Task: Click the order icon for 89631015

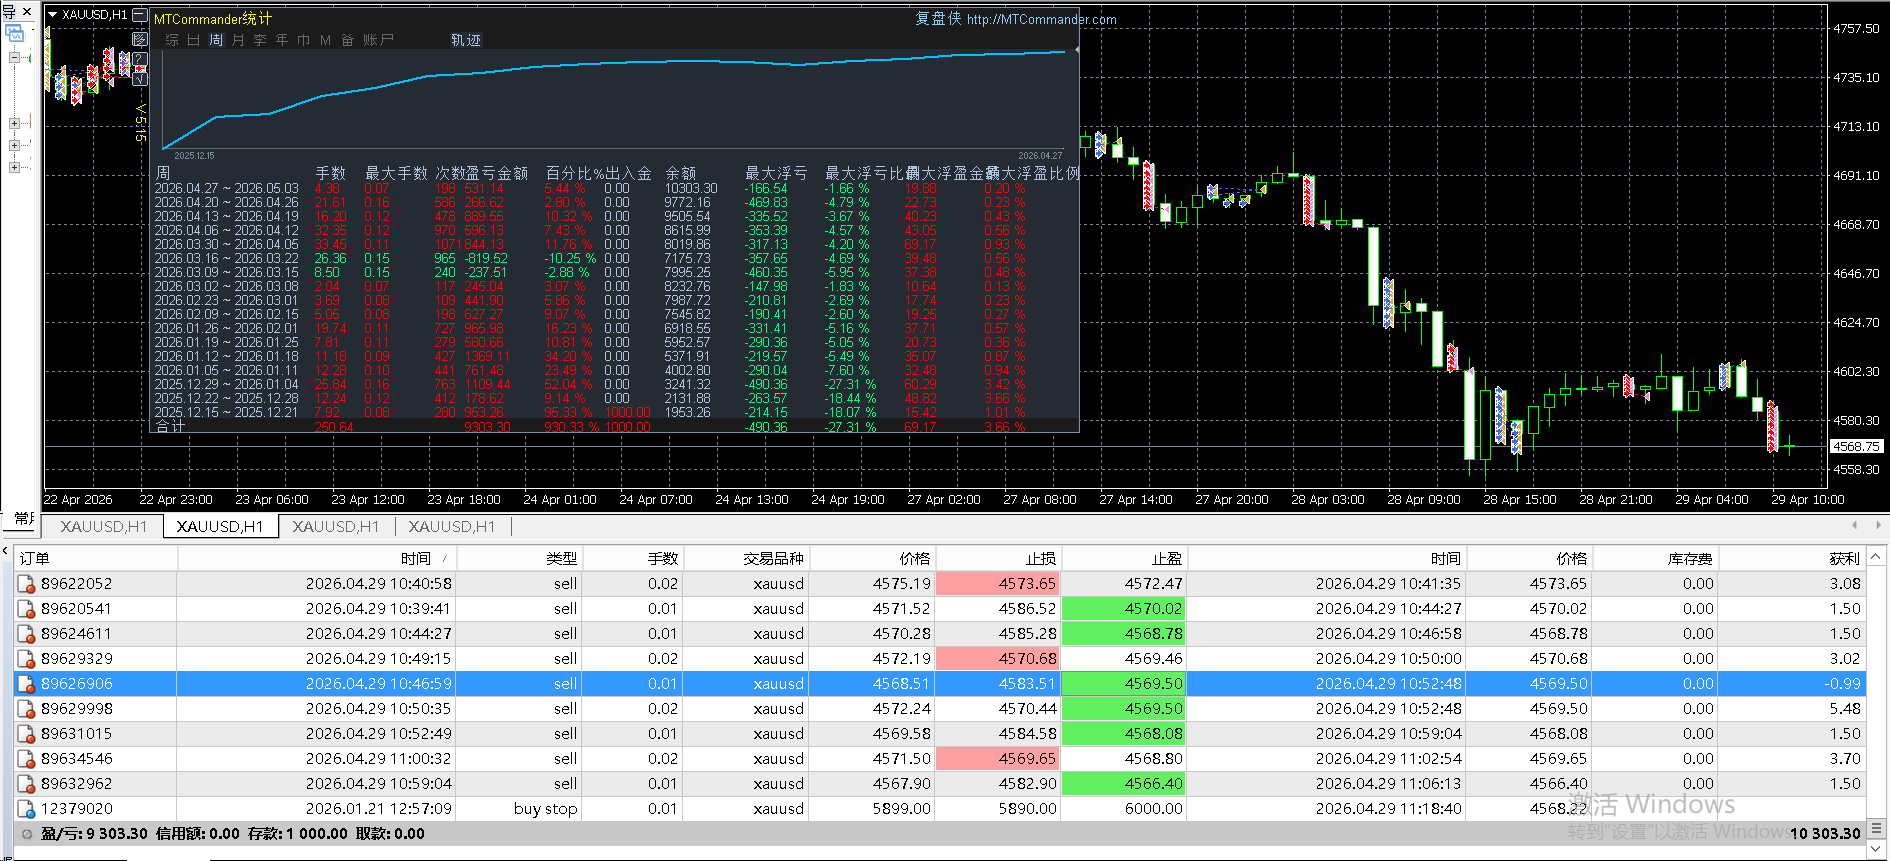Action: click(28, 734)
